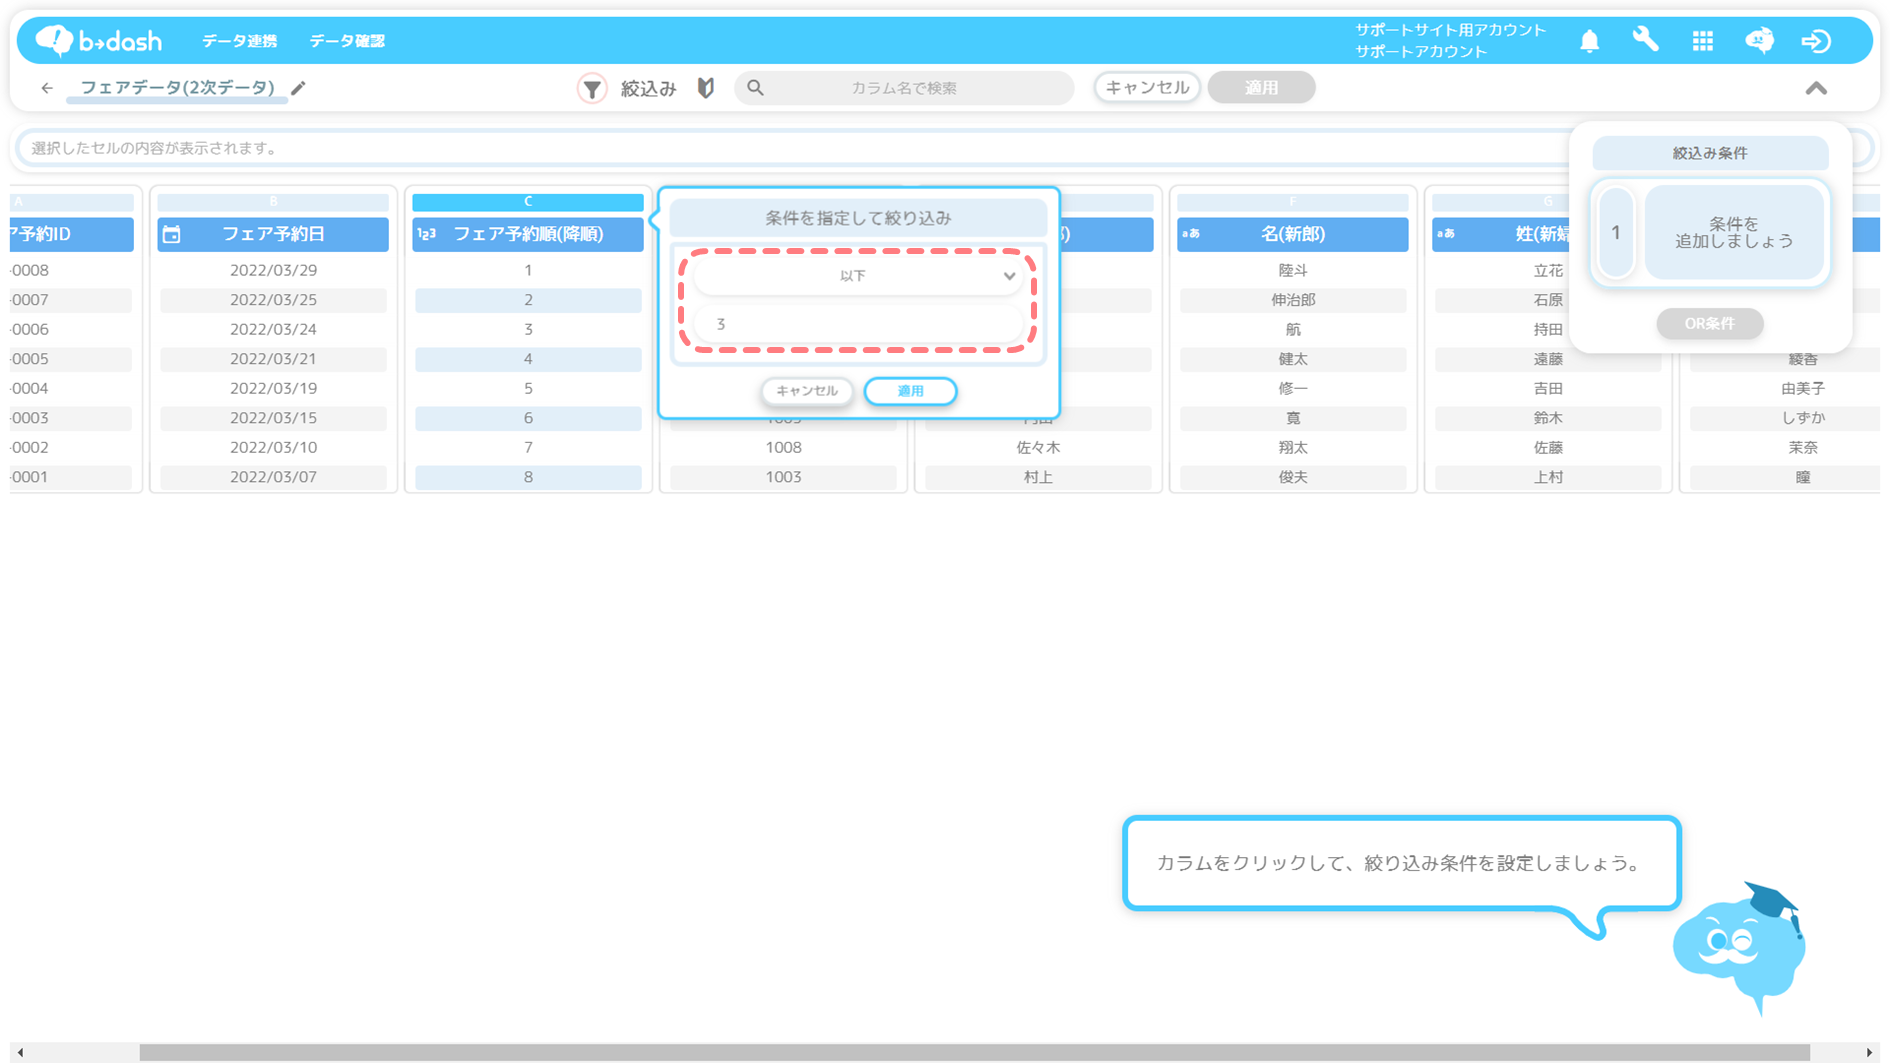Image resolution: width=1890 pixels, height=1063 pixels.
Task: Click the support chat mascot icon in header
Action: [x=1759, y=40]
